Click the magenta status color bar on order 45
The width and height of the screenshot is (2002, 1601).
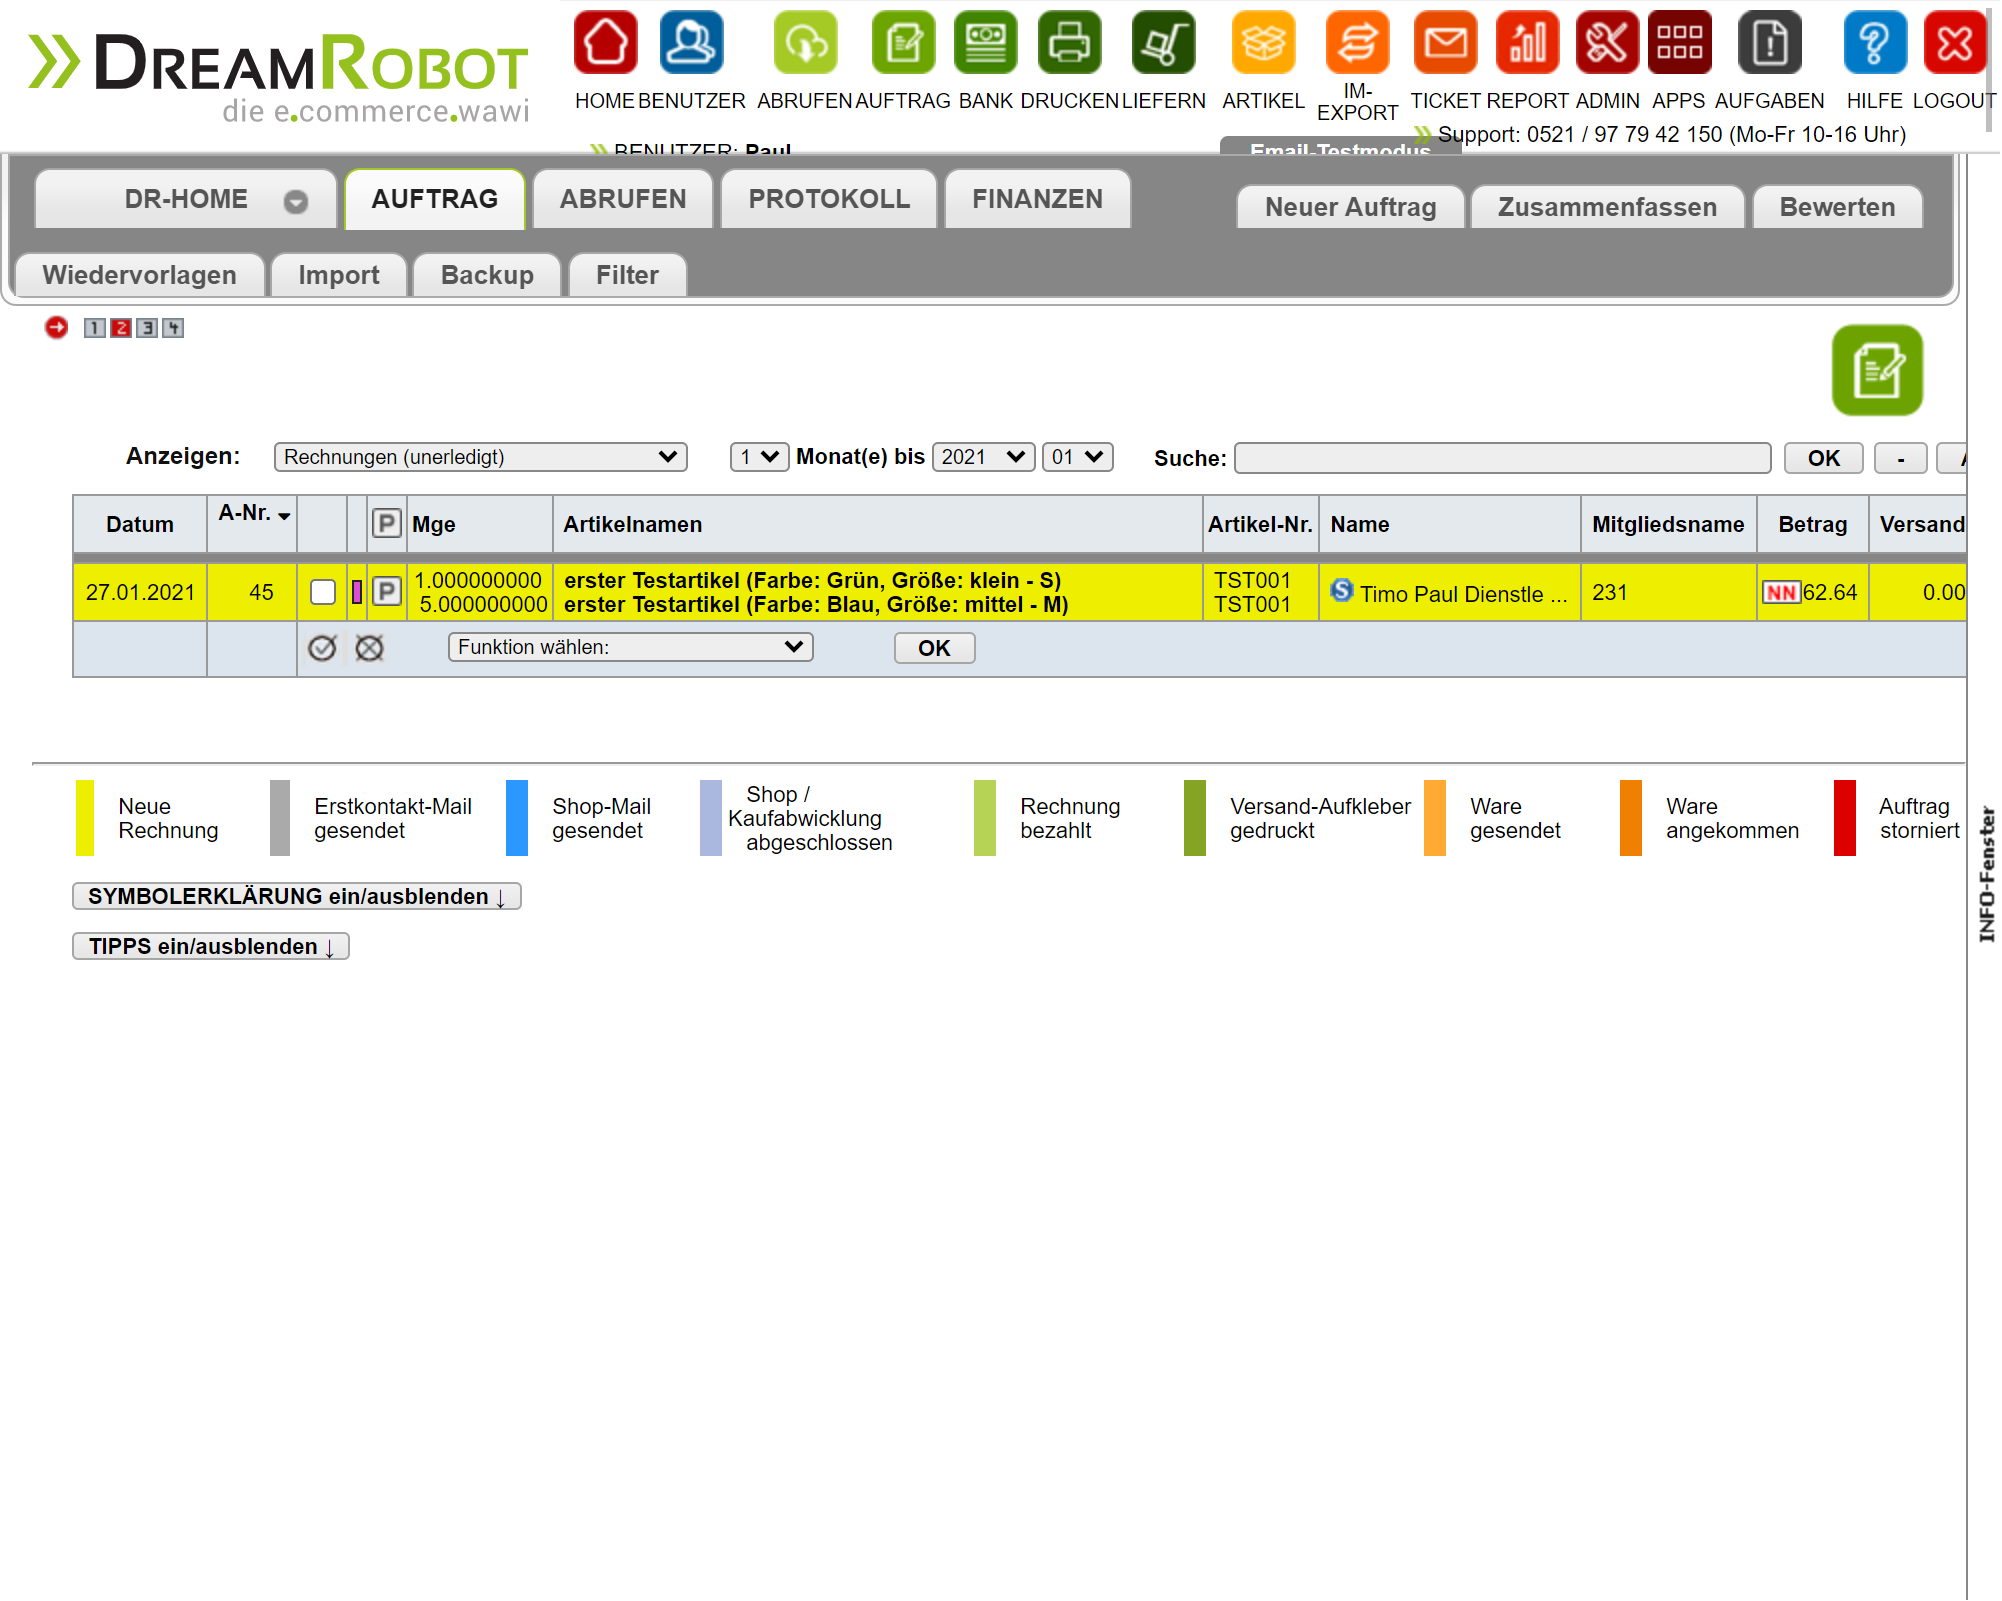coord(357,592)
